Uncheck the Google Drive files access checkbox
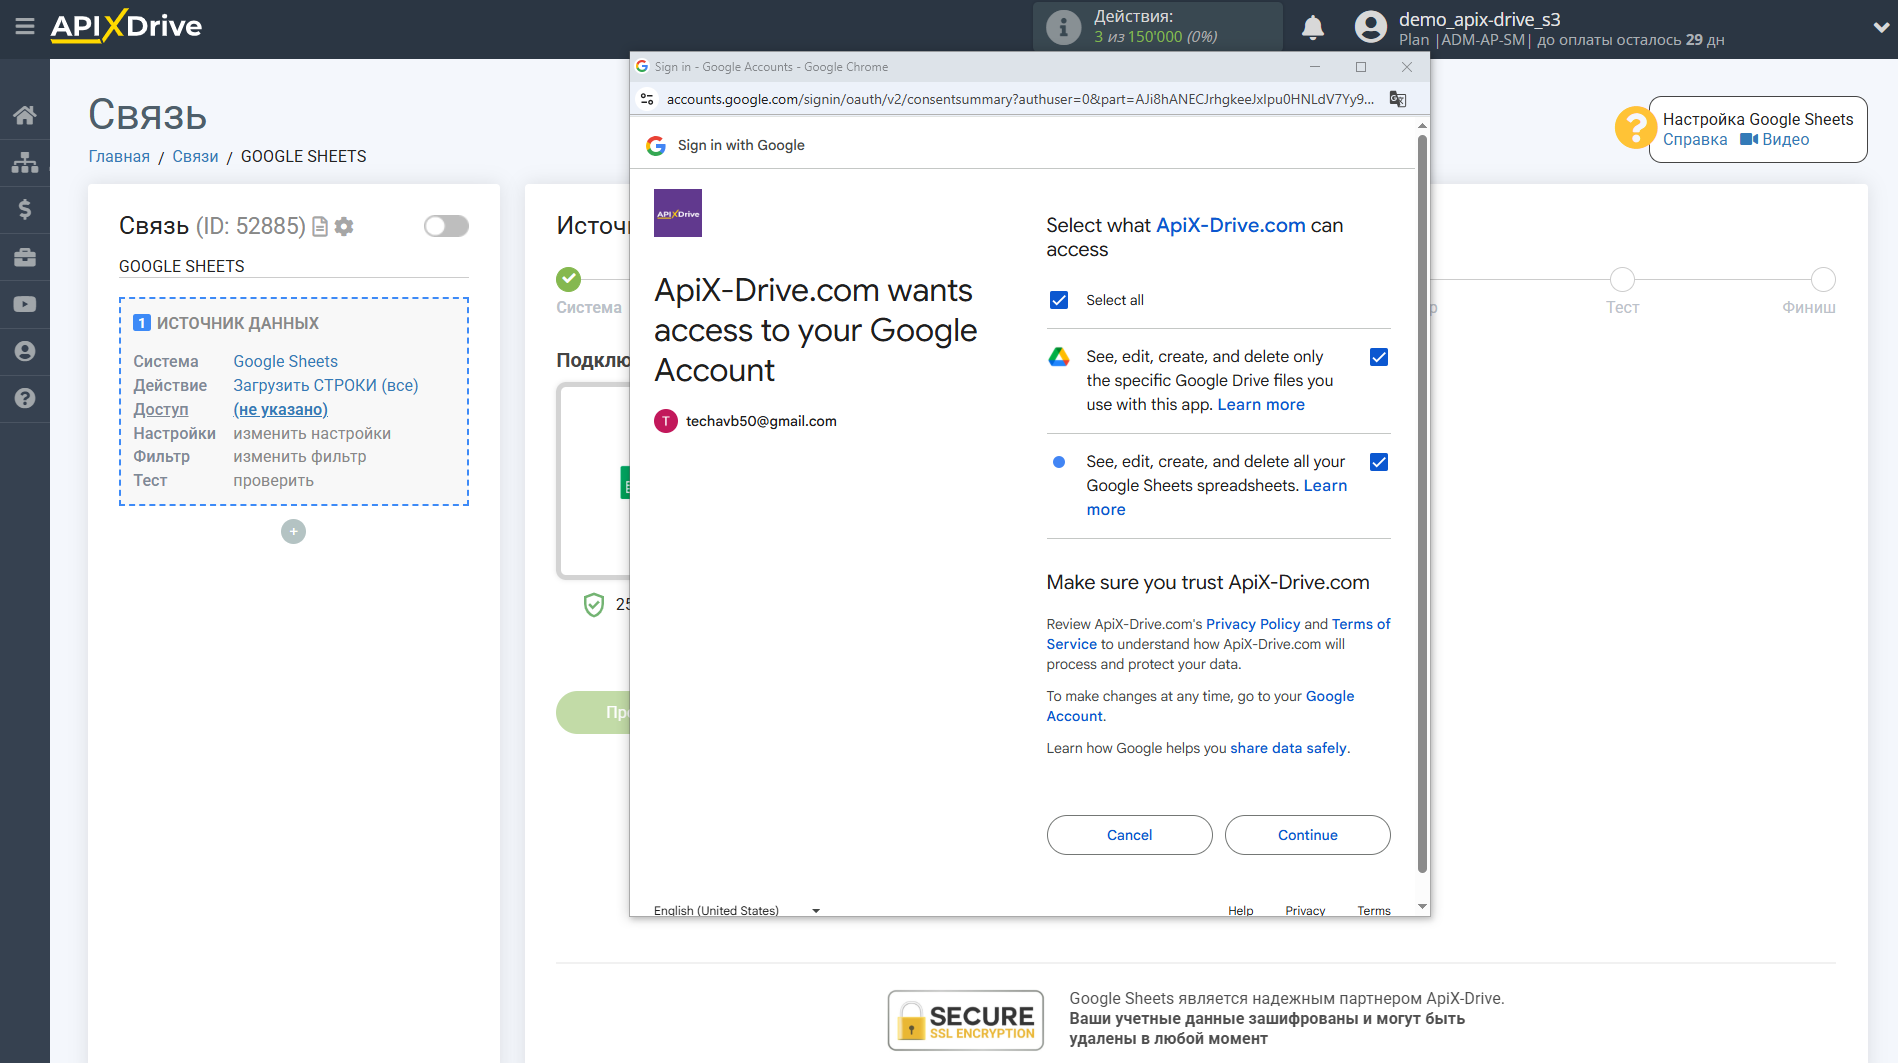The width and height of the screenshot is (1898, 1063). pyautogui.click(x=1379, y=356)
